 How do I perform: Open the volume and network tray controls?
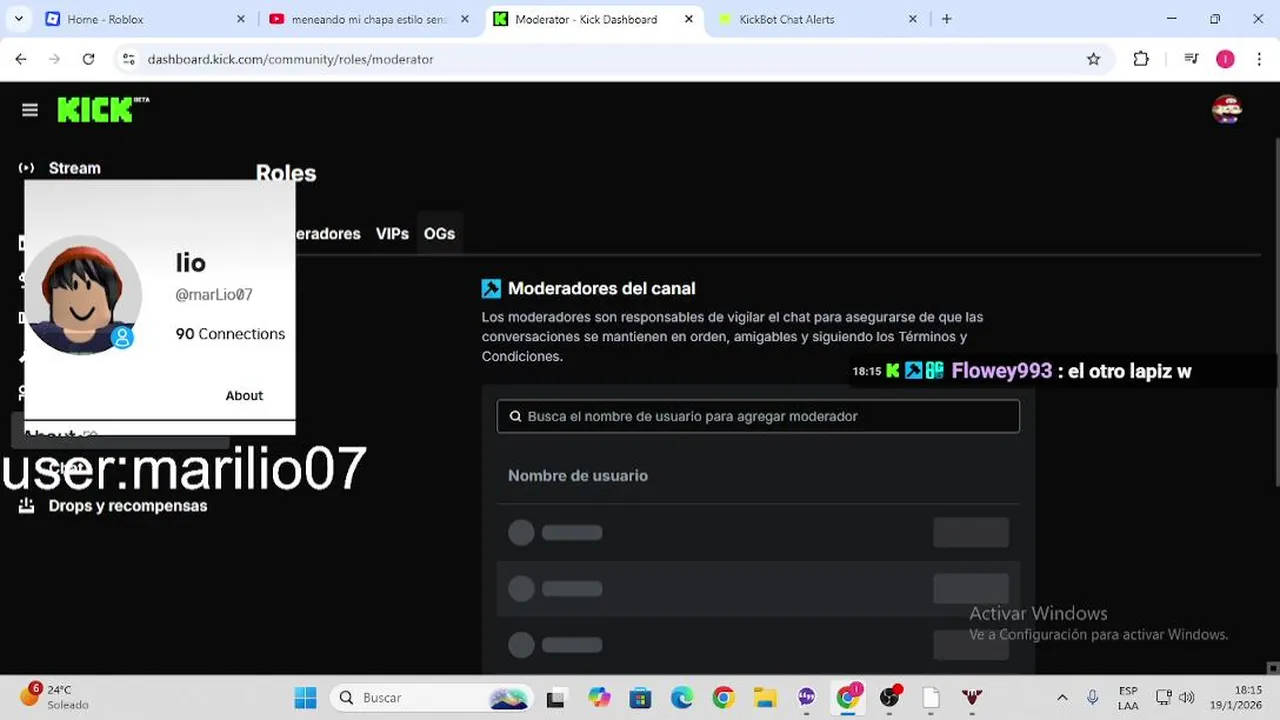click(1175, 698)
